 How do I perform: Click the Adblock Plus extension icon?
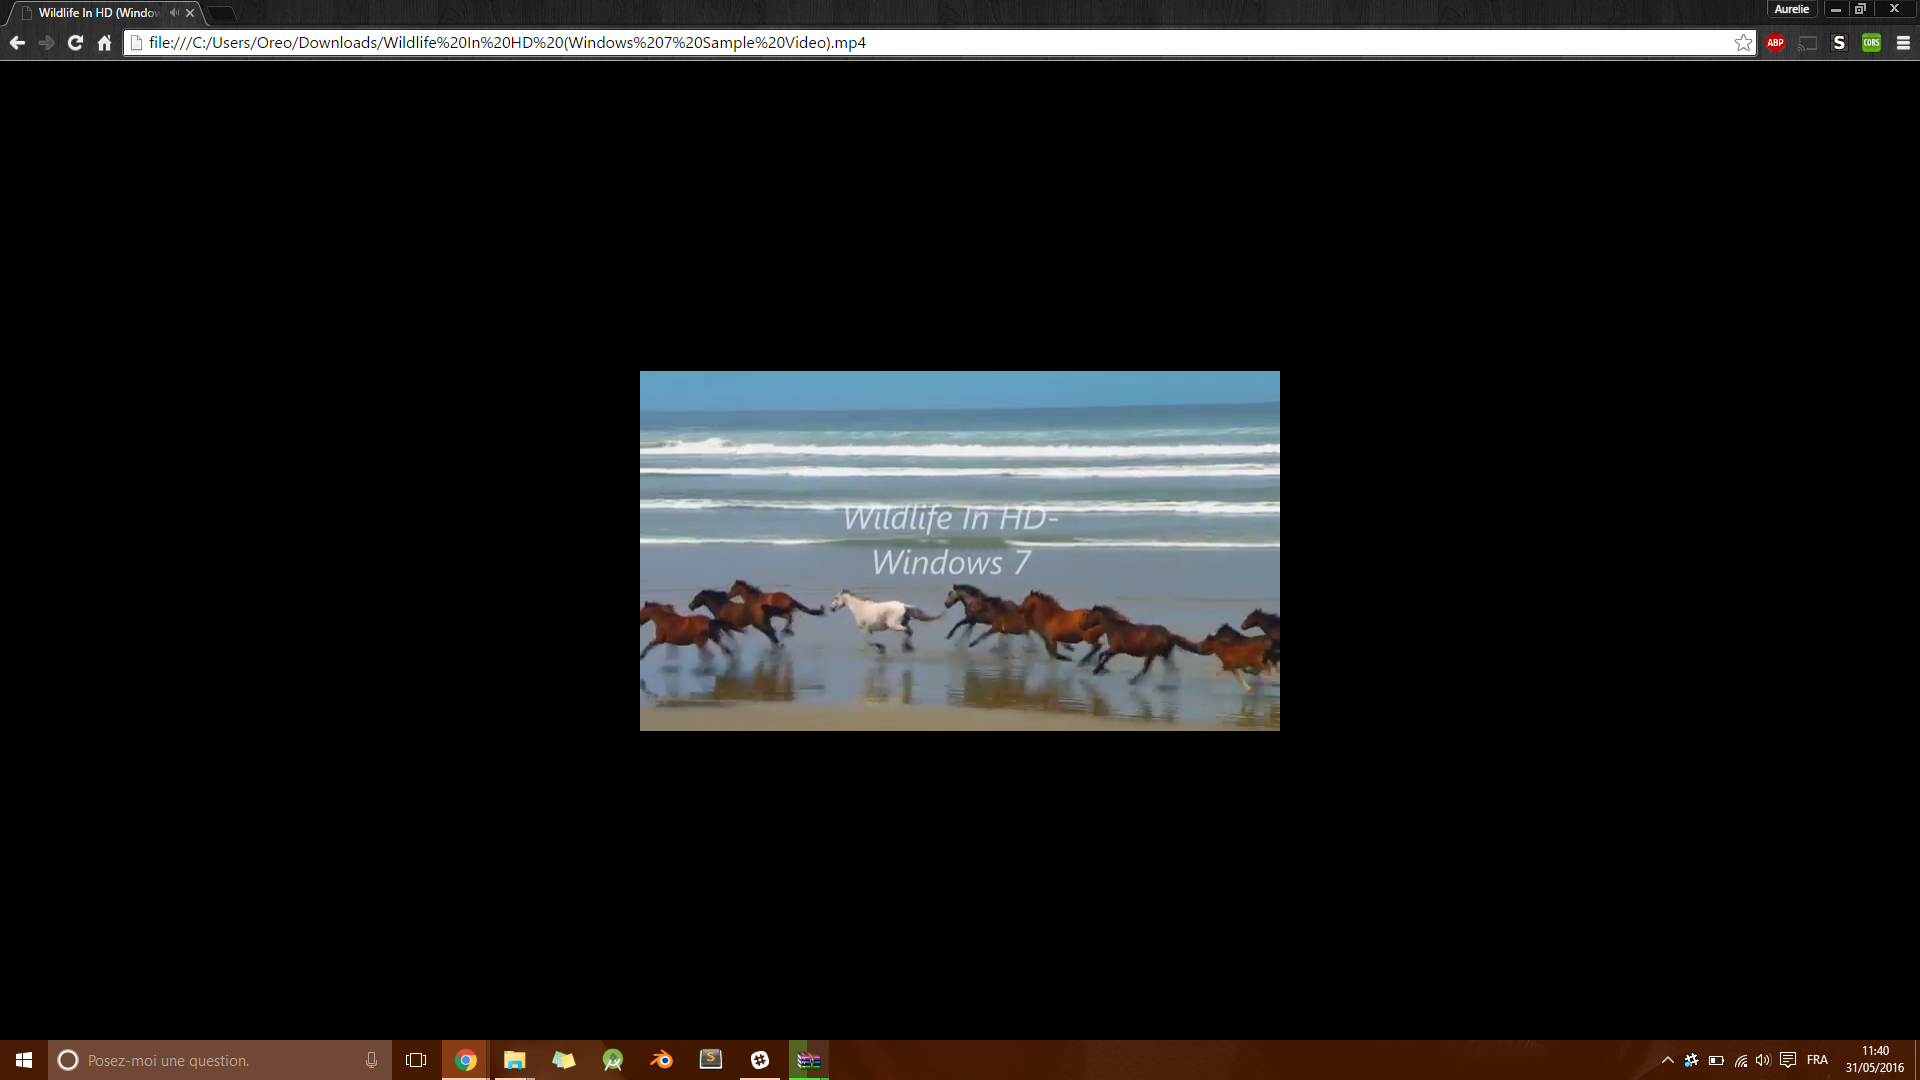tap(1775, 43)
